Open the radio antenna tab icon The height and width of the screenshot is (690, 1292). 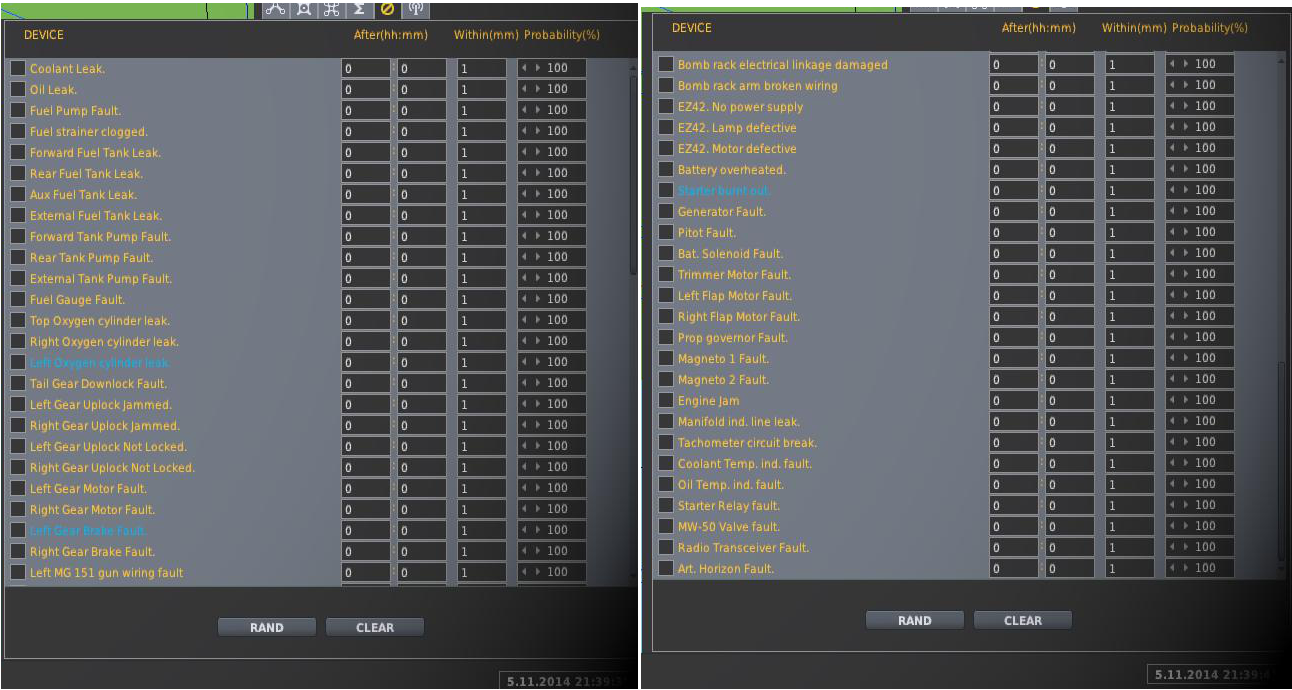point(416,9)
